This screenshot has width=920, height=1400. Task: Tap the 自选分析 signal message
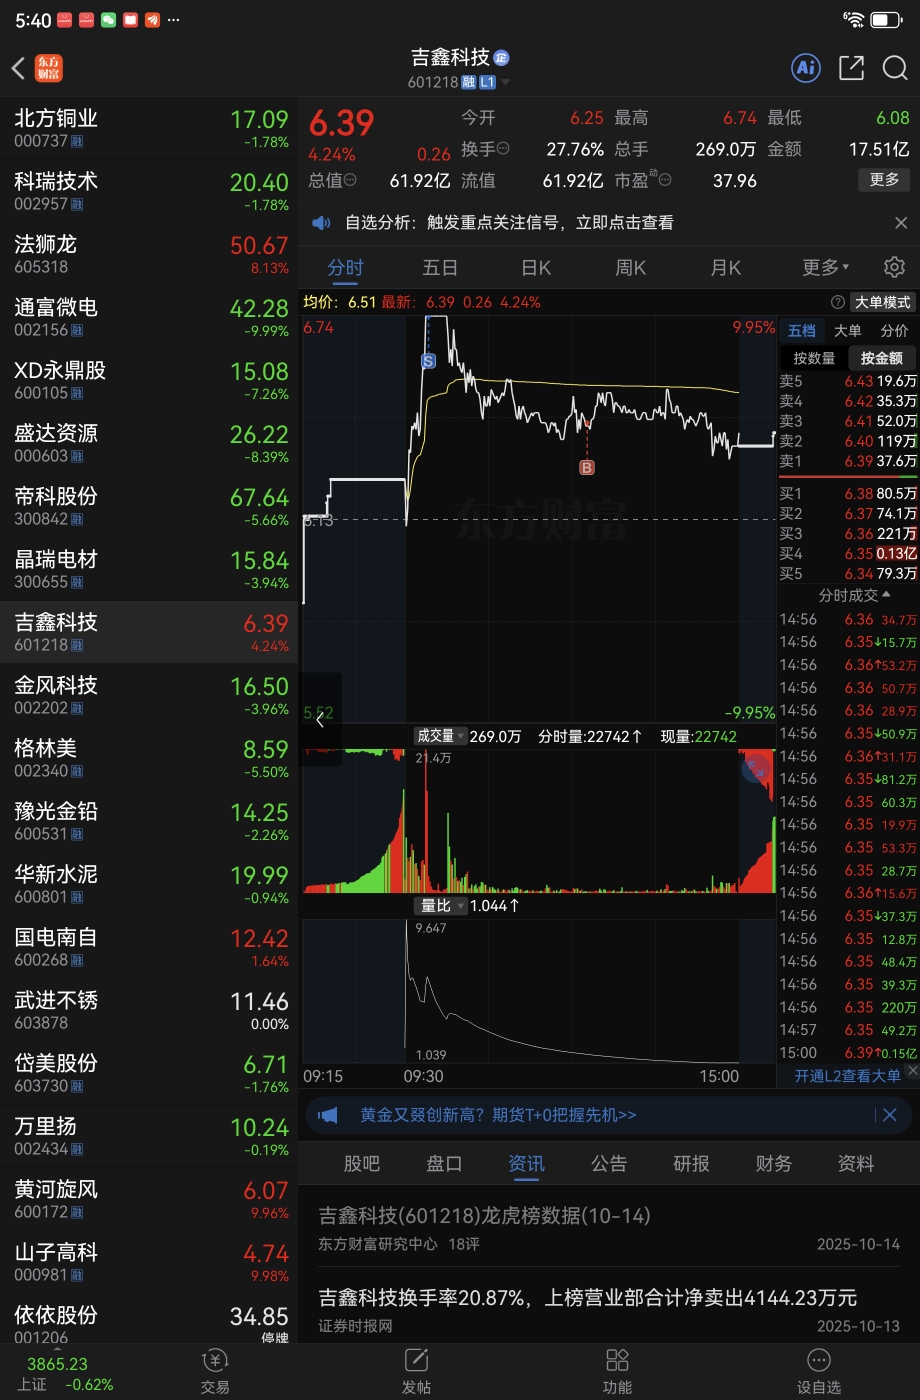tap(509, 222)
